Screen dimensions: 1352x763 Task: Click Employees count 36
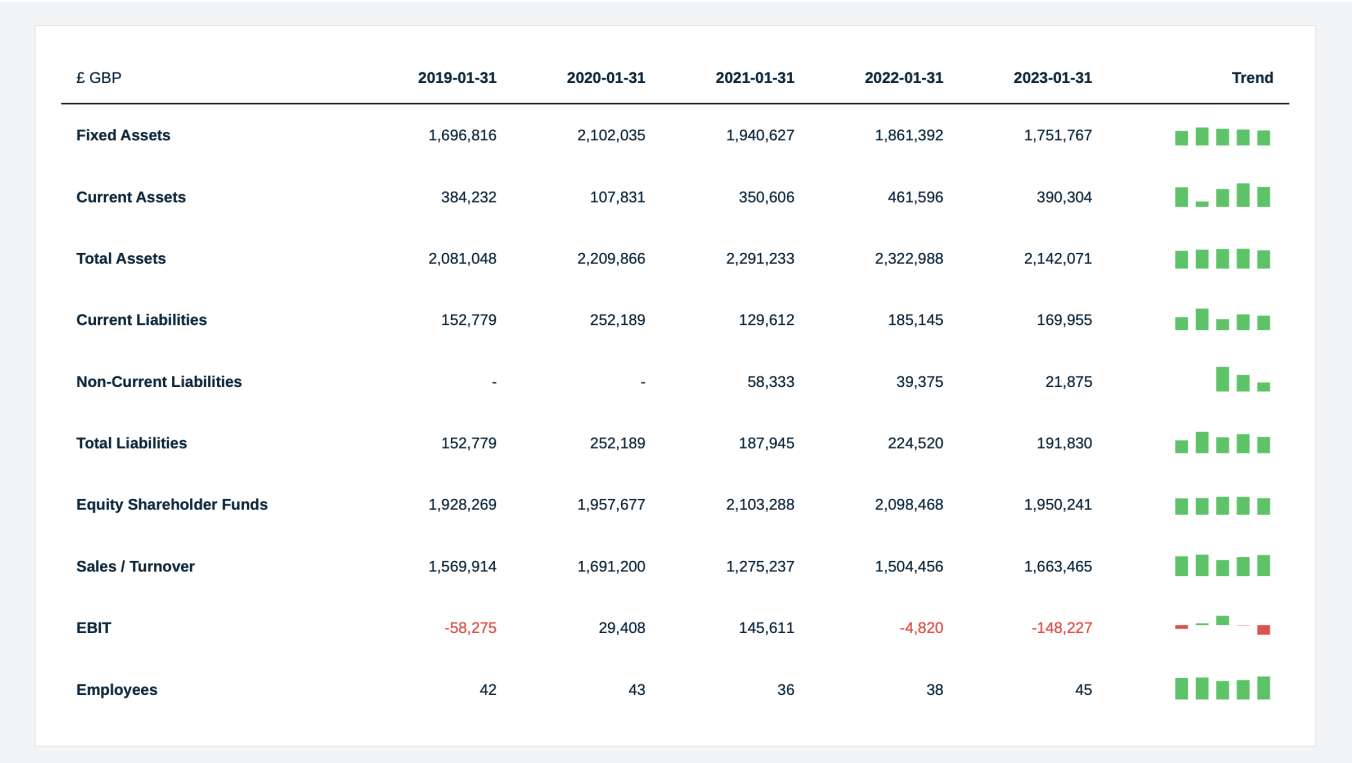(x=786, y=690)
